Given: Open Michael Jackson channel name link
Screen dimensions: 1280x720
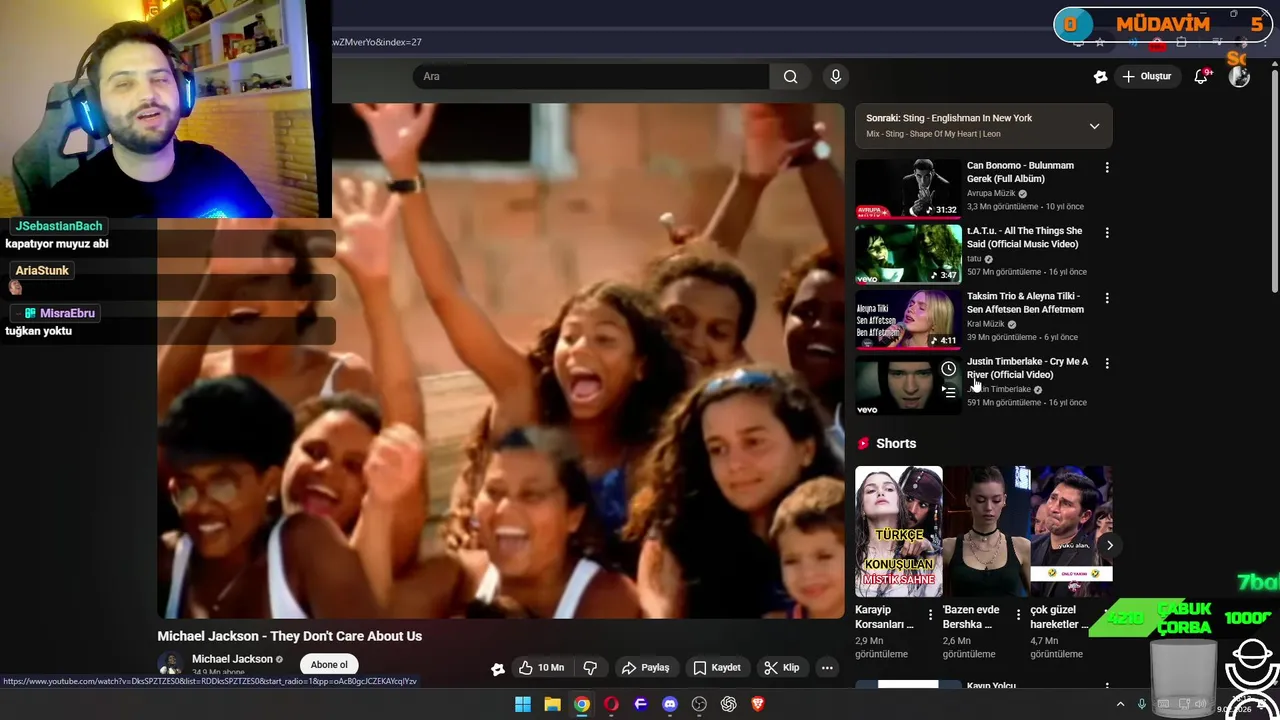Looking at the screenshot, I should click(232, 659).
